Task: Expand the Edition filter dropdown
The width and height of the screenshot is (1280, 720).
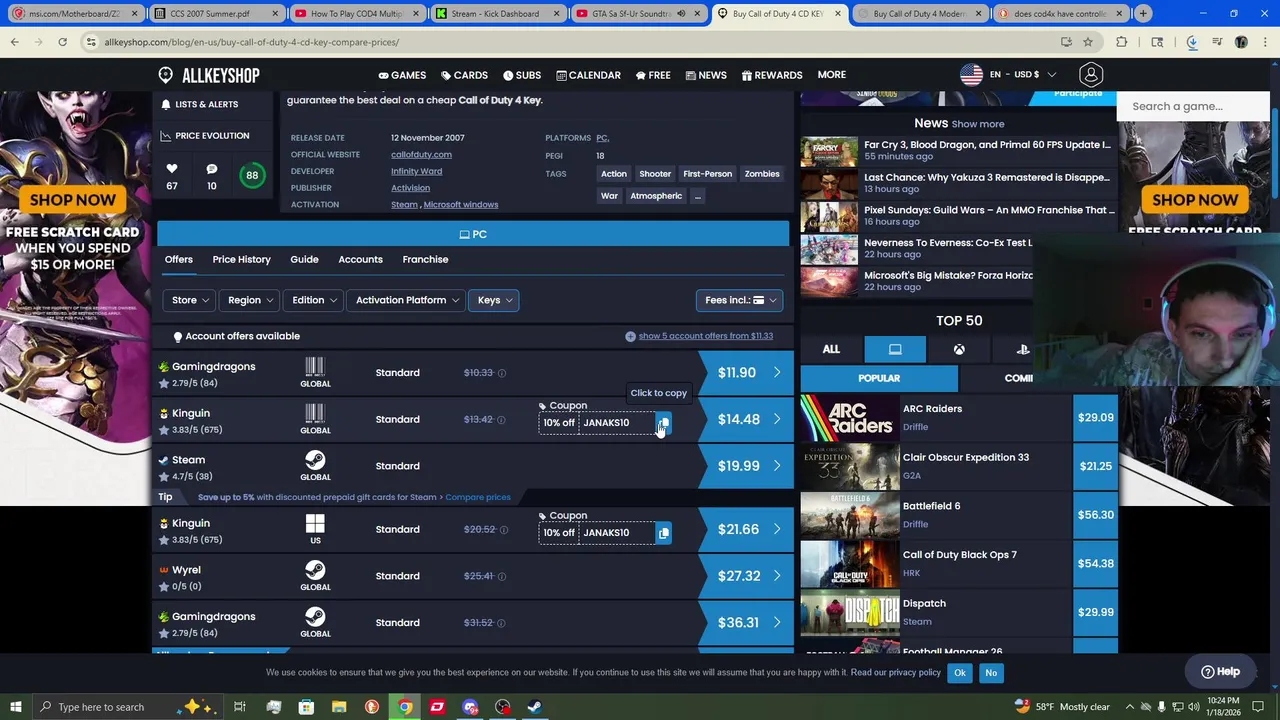Action: tap(314, 300)
